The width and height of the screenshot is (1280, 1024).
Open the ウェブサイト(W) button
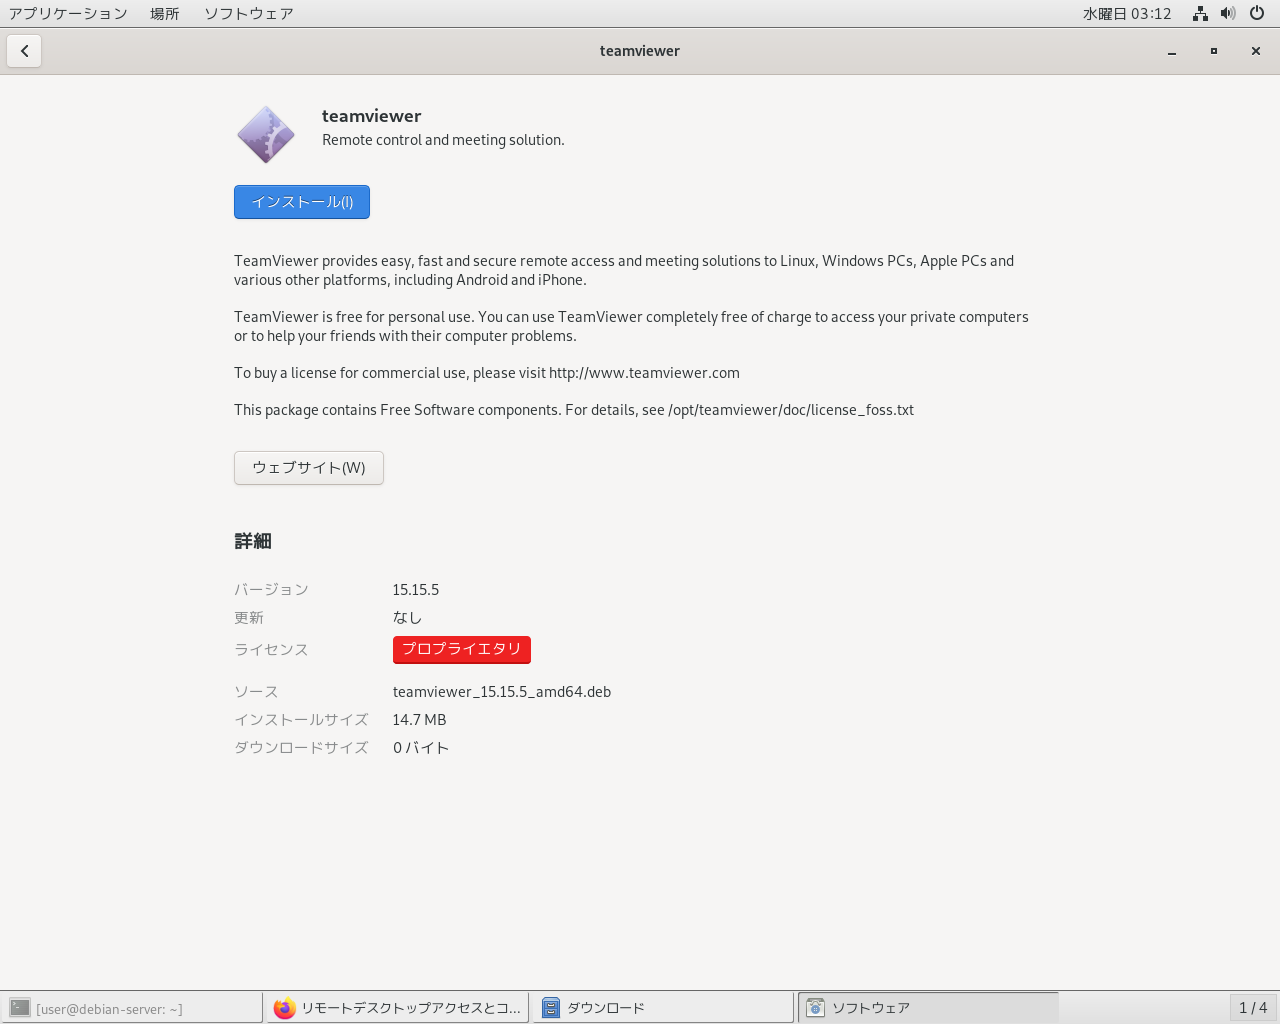tap(308, 468)
